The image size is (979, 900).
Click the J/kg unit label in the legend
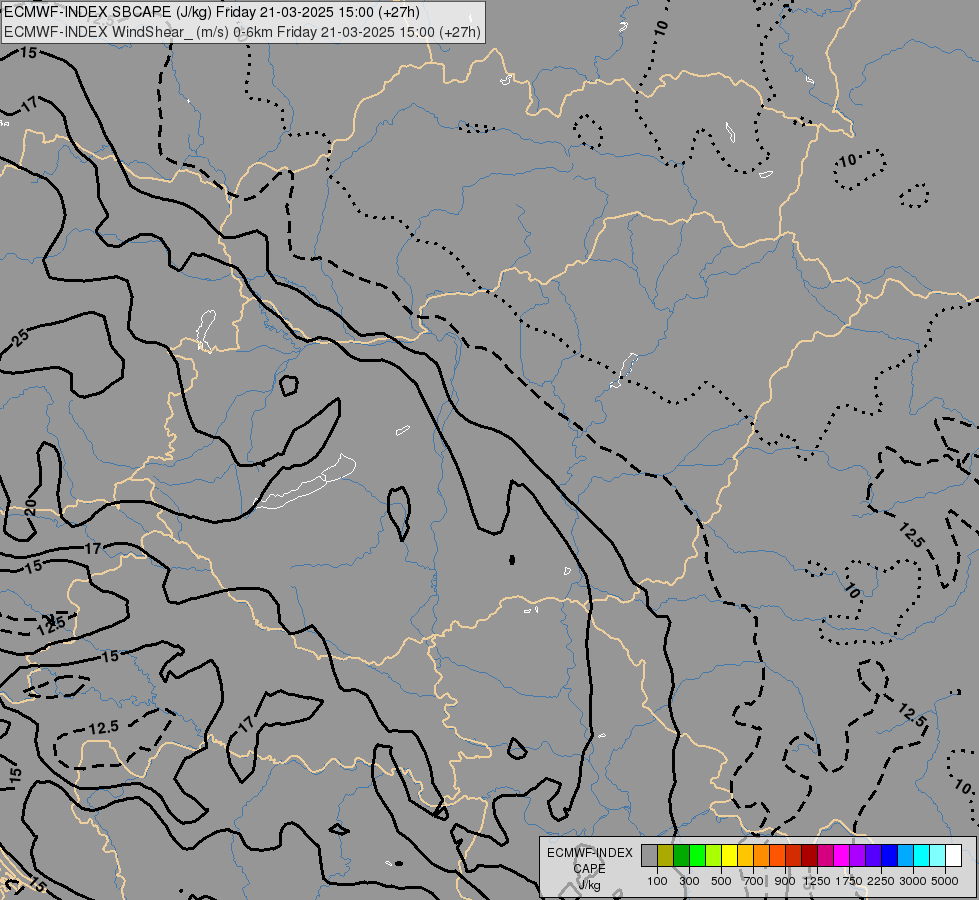589,885
